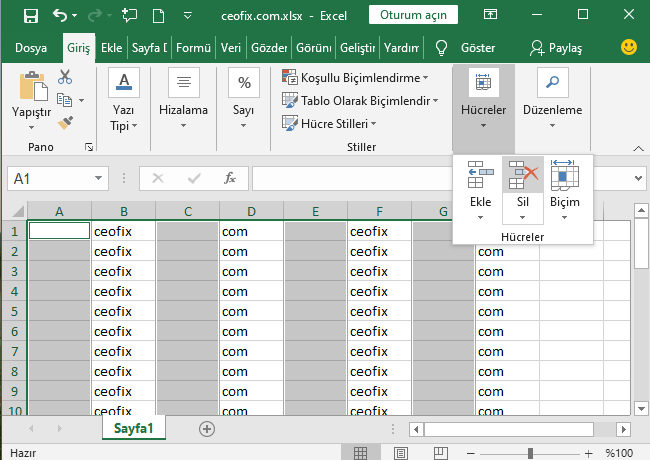Open the Yazı Tipi font group

click(x=124, y=101)
